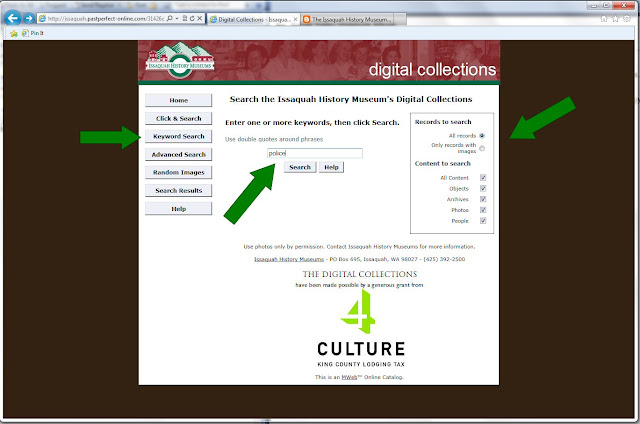Open the address bar dropdown arrow
This screenshot has width=640, height=424.
(177, 18)
